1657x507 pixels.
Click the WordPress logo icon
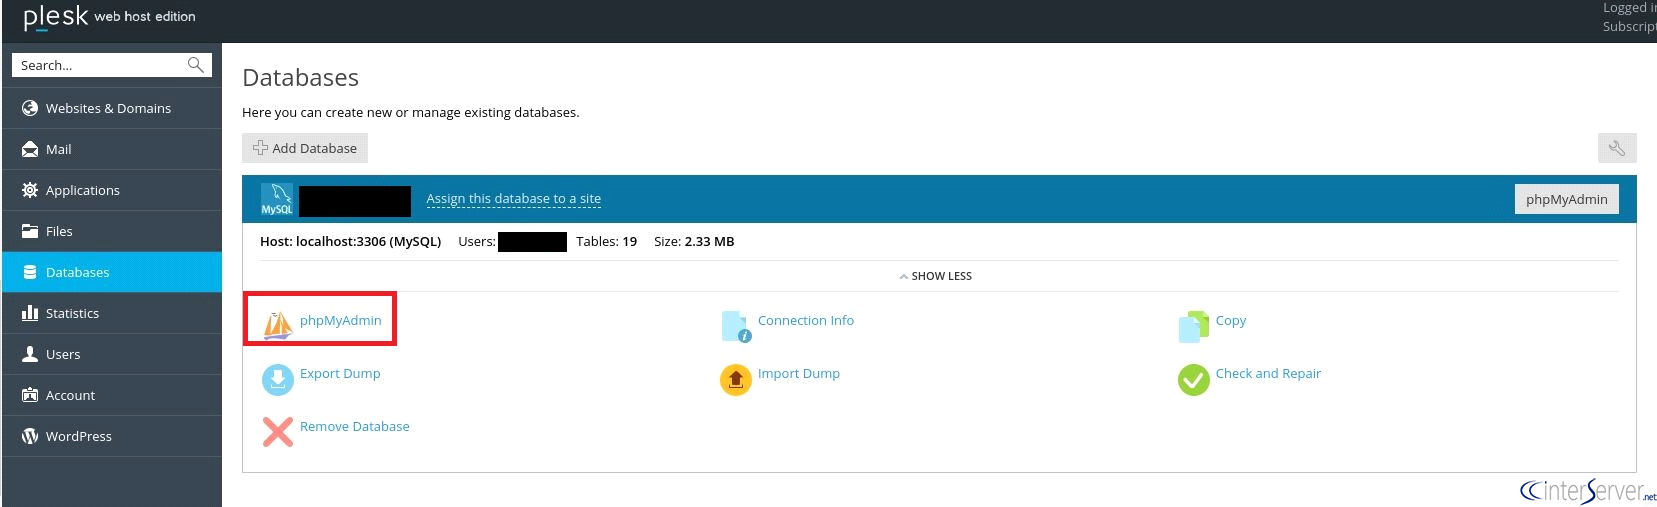(30, 436)
